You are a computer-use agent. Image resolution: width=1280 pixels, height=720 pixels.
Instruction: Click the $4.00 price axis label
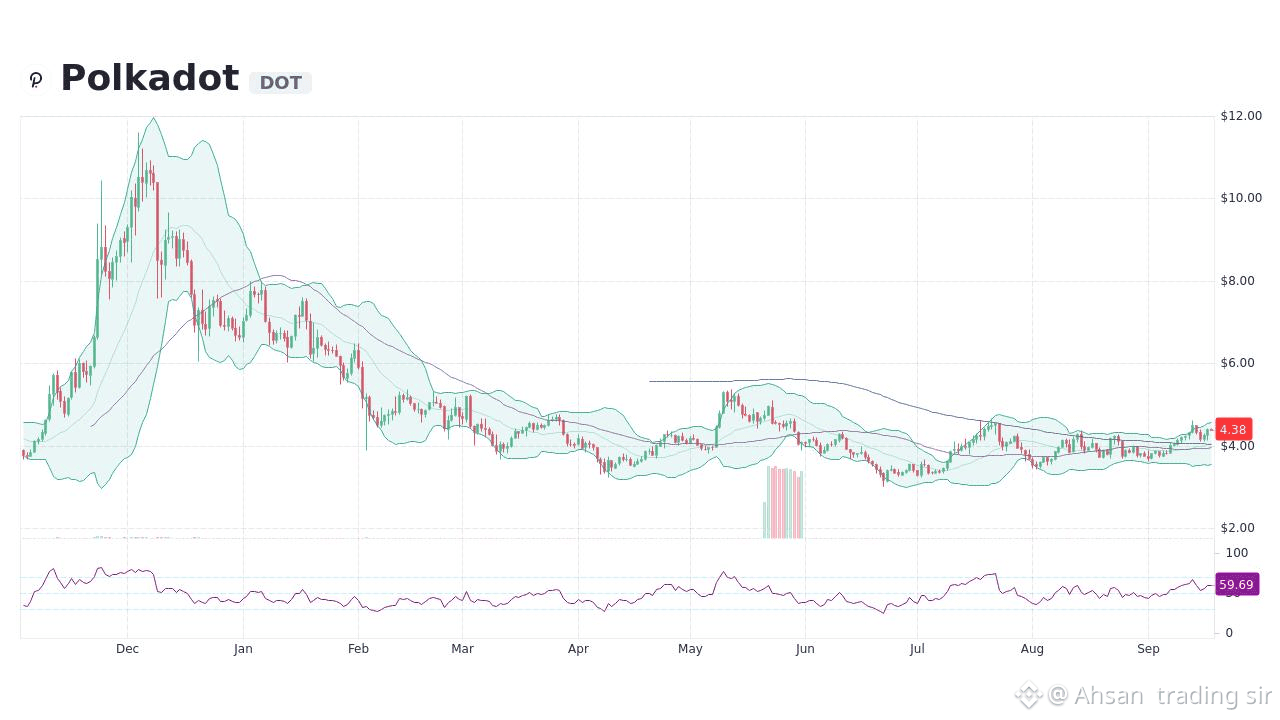[x=1238, y=446]
